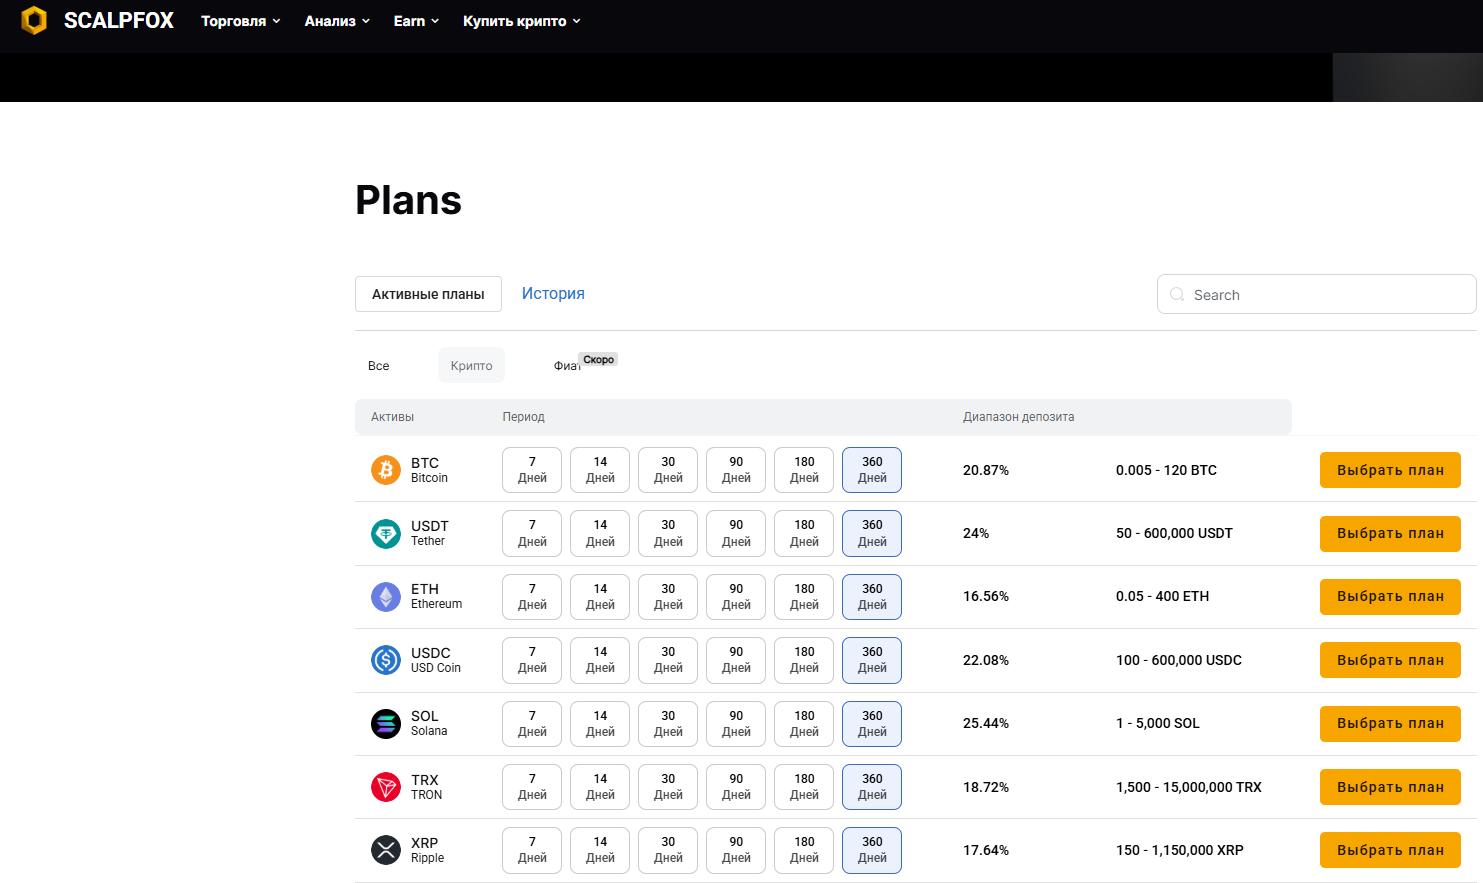Click Выбрать план for ETH

pos(1390,597)
